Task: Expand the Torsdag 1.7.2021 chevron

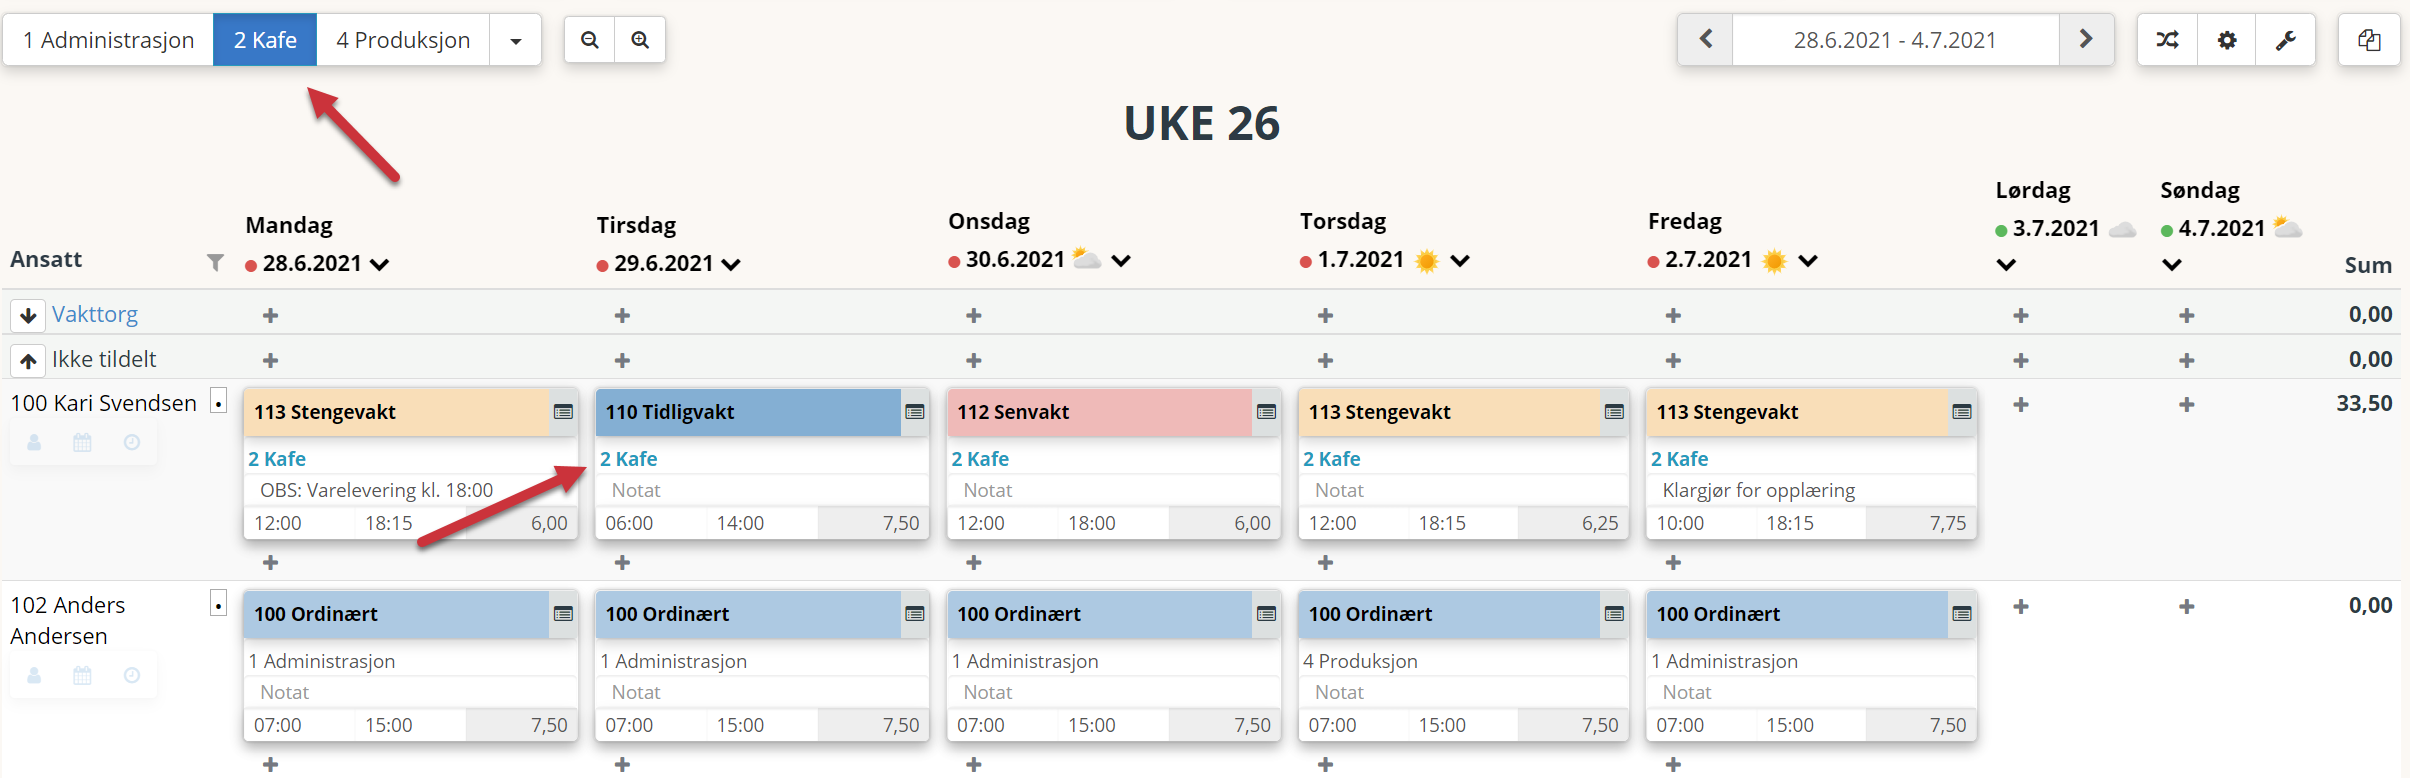Action: click(1460, 260)
